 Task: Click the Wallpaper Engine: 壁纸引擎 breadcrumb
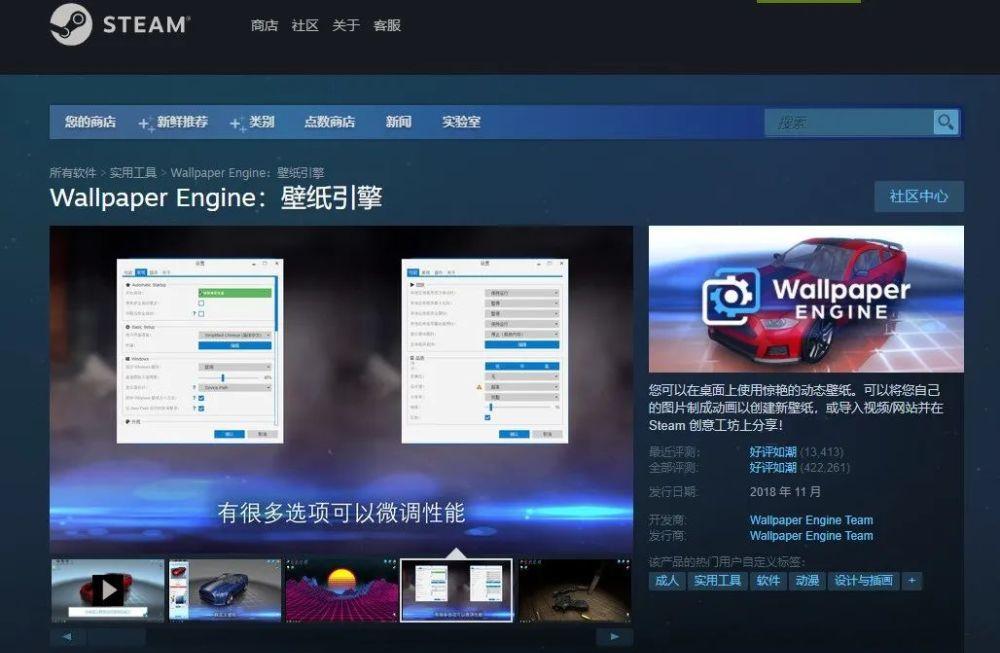[247, 173]
